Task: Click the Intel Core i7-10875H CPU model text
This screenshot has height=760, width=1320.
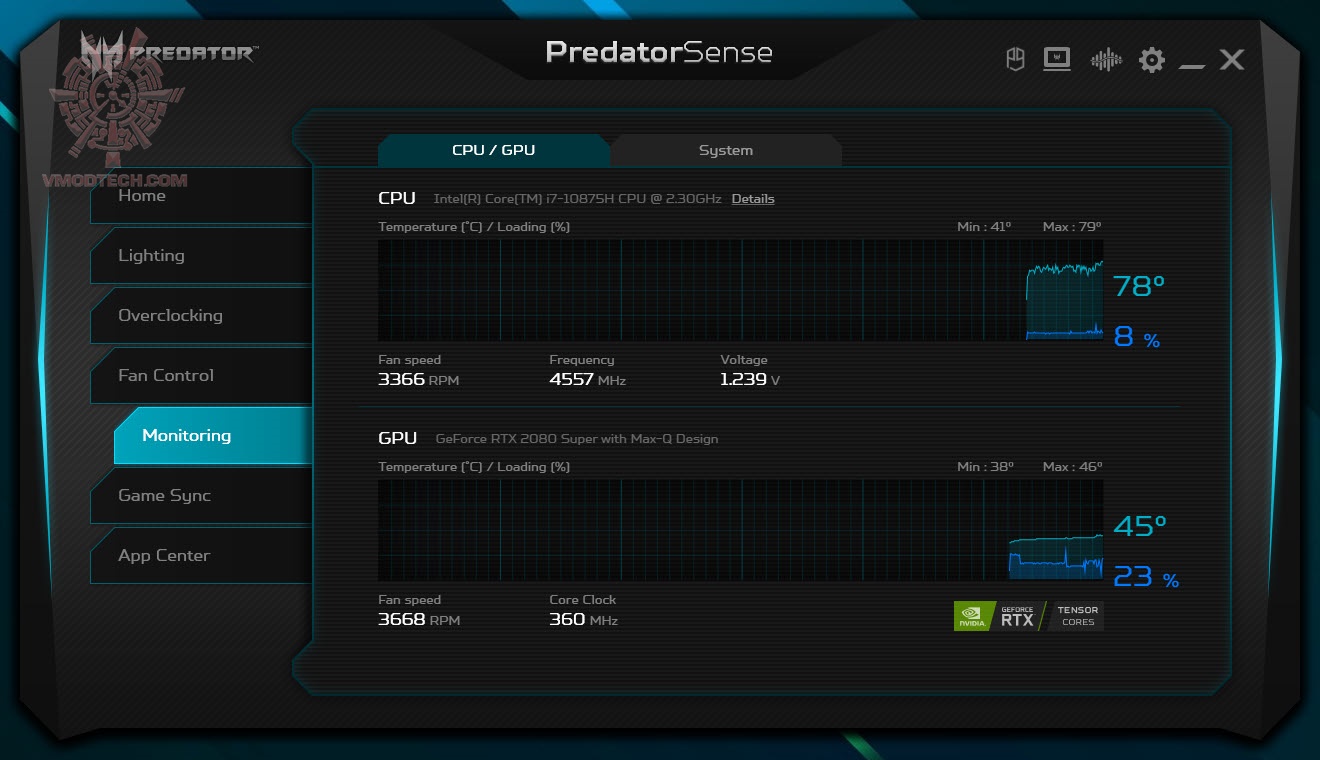Action: click(x=577, y=199)
